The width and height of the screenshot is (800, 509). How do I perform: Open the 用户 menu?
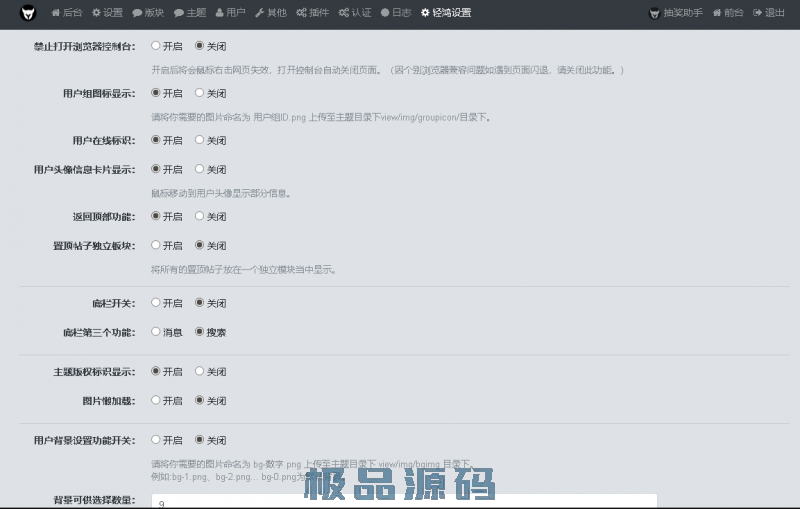point(231,13)
